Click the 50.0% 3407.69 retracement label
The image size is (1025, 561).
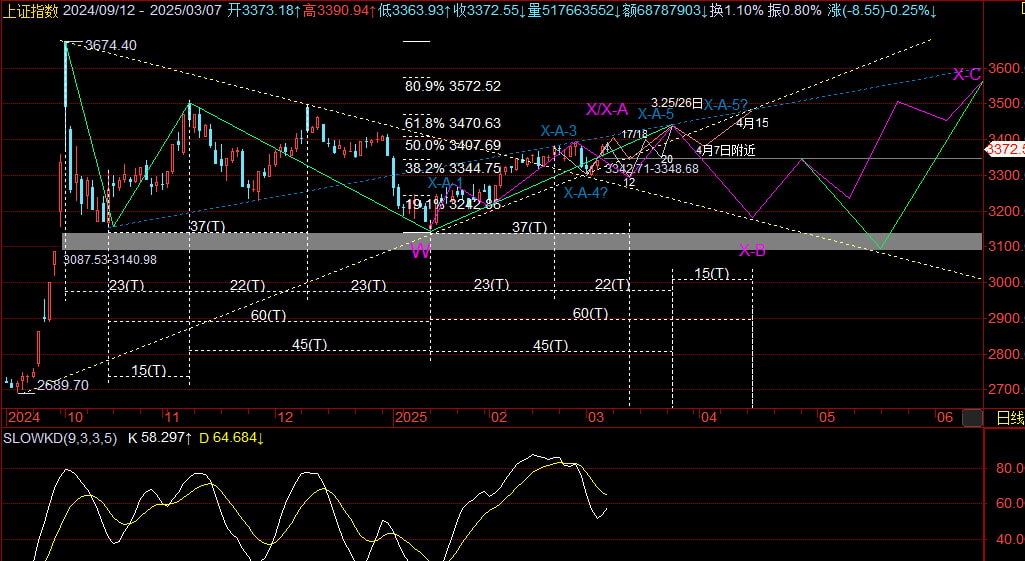453,145
